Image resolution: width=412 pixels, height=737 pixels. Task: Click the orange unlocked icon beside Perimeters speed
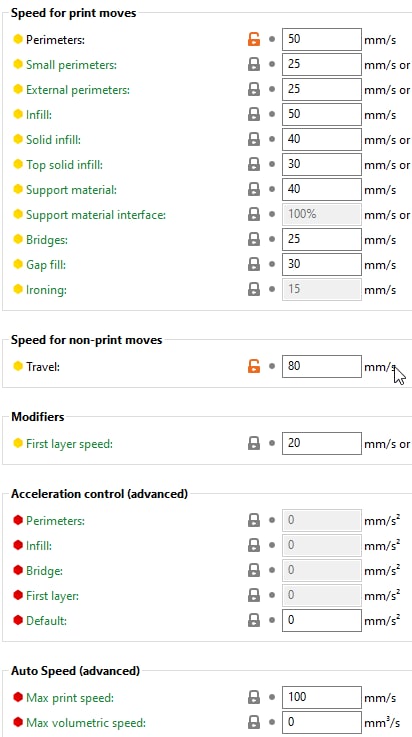point(254,39)
